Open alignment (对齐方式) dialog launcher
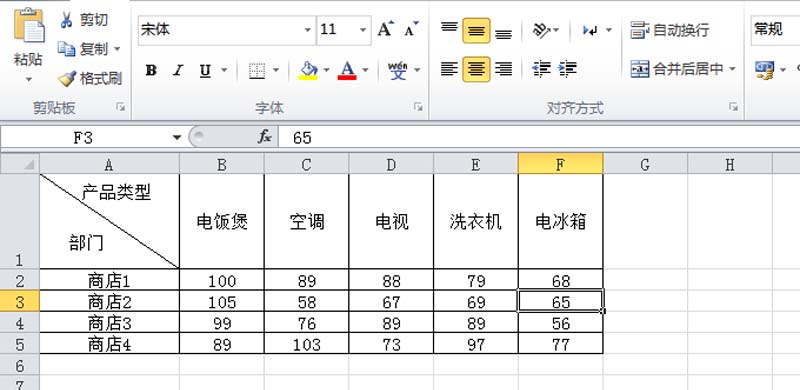The image size is (800, 390). click(733, 107)
